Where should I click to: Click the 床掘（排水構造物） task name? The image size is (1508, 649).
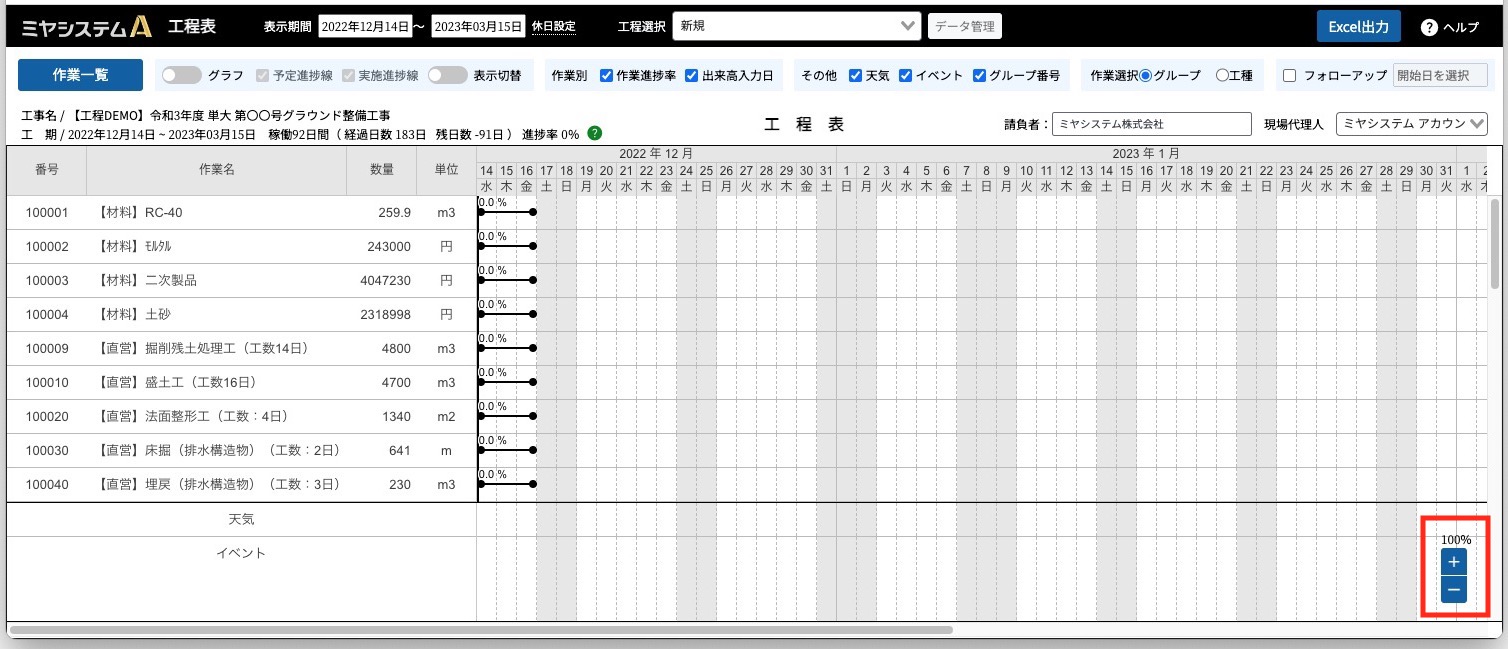(218, 451)
